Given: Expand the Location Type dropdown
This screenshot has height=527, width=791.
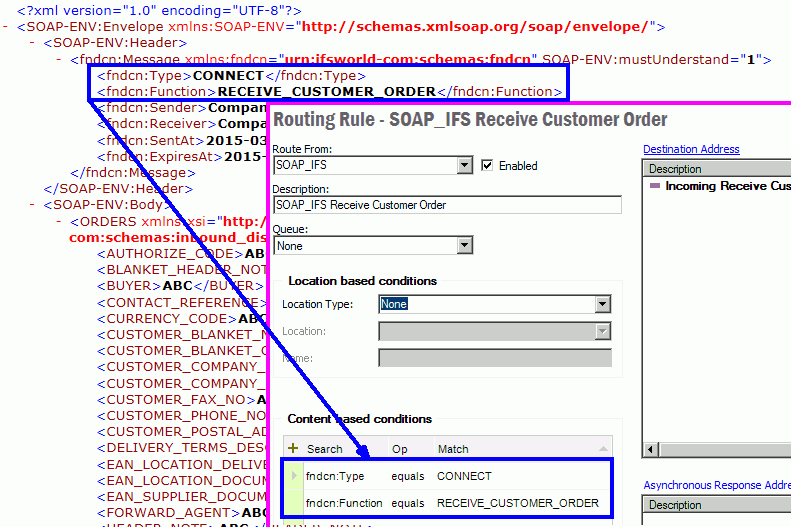Looking at the screenshot, I should 602,304.
